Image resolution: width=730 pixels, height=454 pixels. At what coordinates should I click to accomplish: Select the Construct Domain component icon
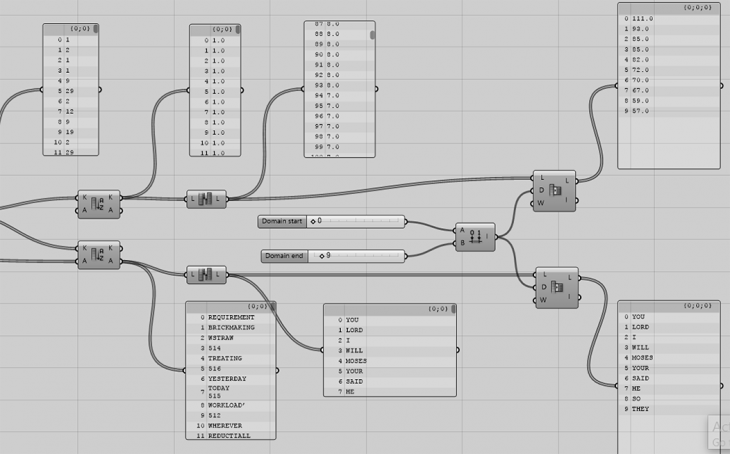(477, 237)
